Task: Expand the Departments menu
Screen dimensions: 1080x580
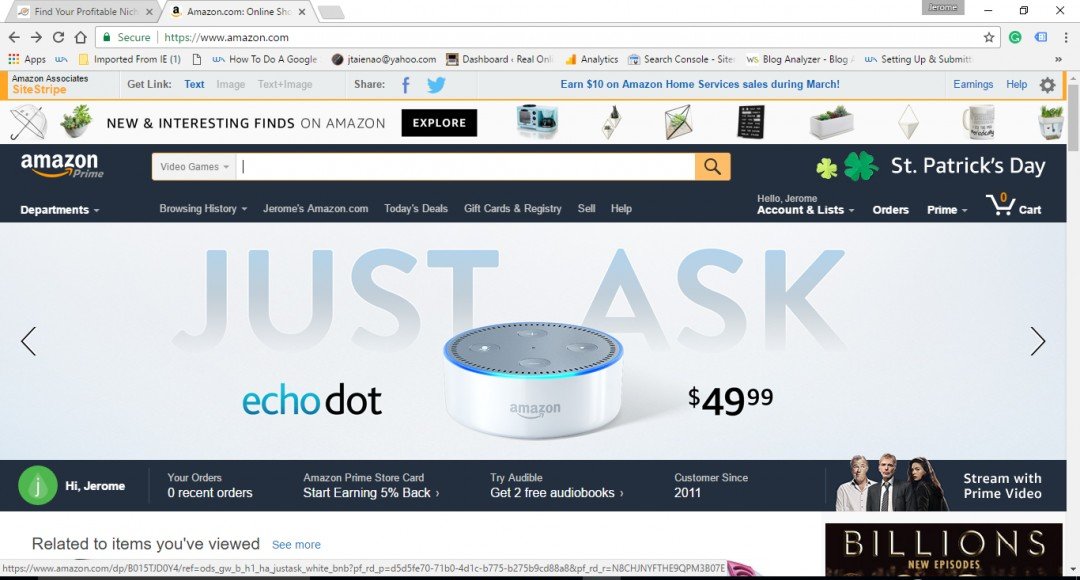Action: tap(60, 210)
